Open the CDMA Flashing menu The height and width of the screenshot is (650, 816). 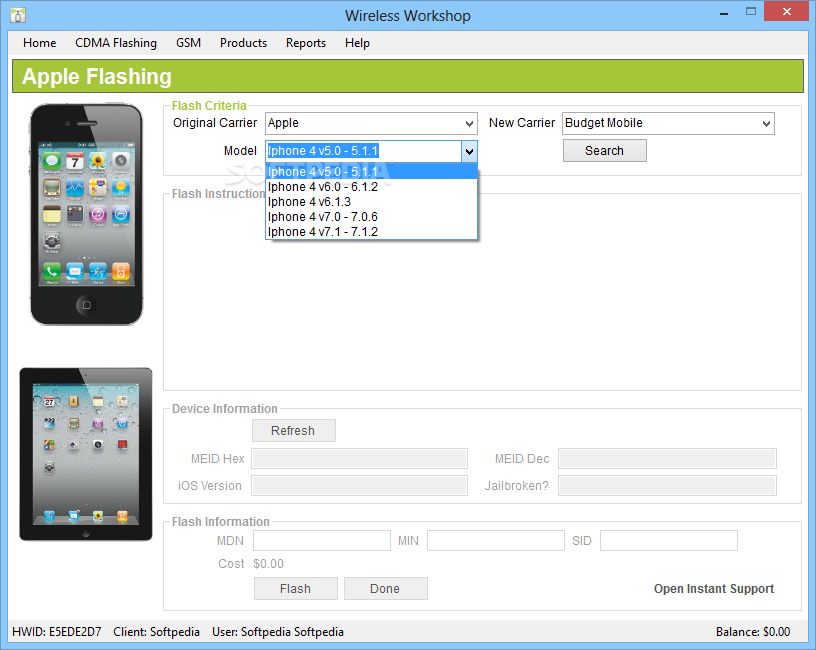tap(116, 43)
